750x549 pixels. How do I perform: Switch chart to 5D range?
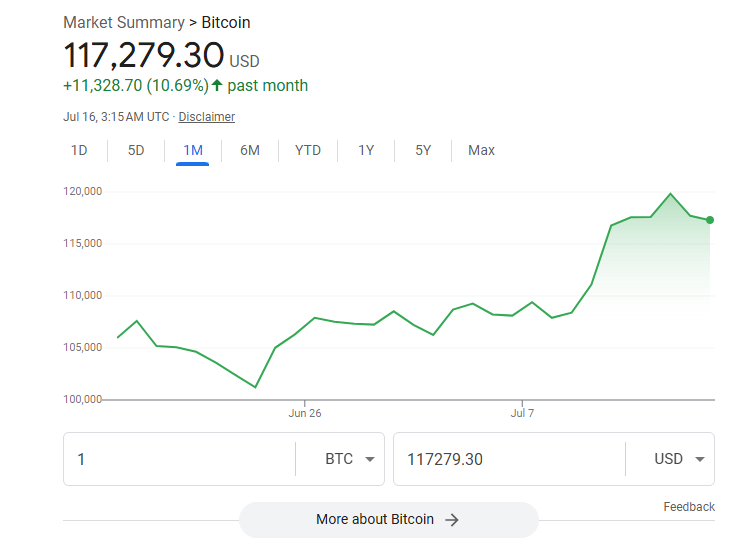[x=136, y=151]
